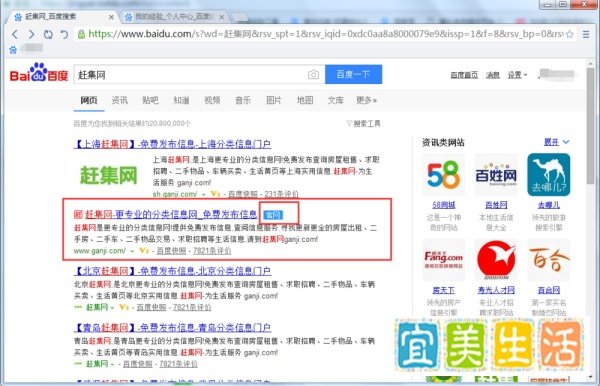Switch to the 我的经验_个人中心 browser tab

point(174,17)
